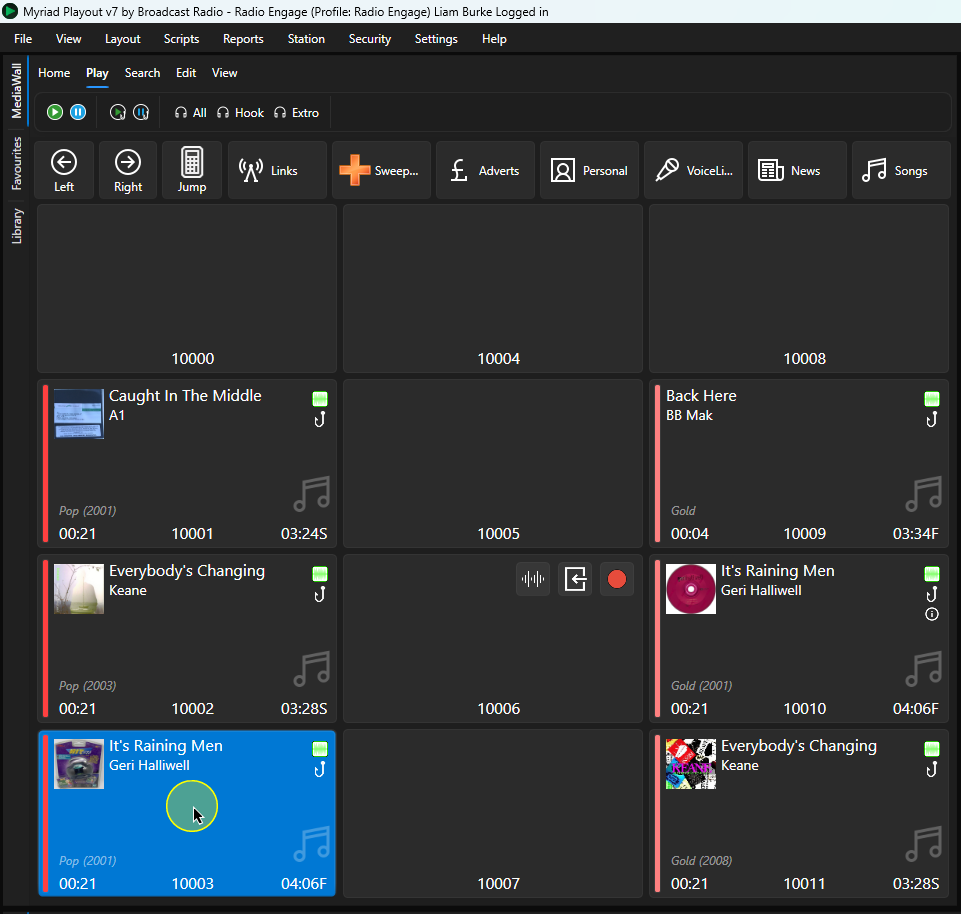Open the Station menu
This screenshot has width=961, height=914.
pos(306,39)
